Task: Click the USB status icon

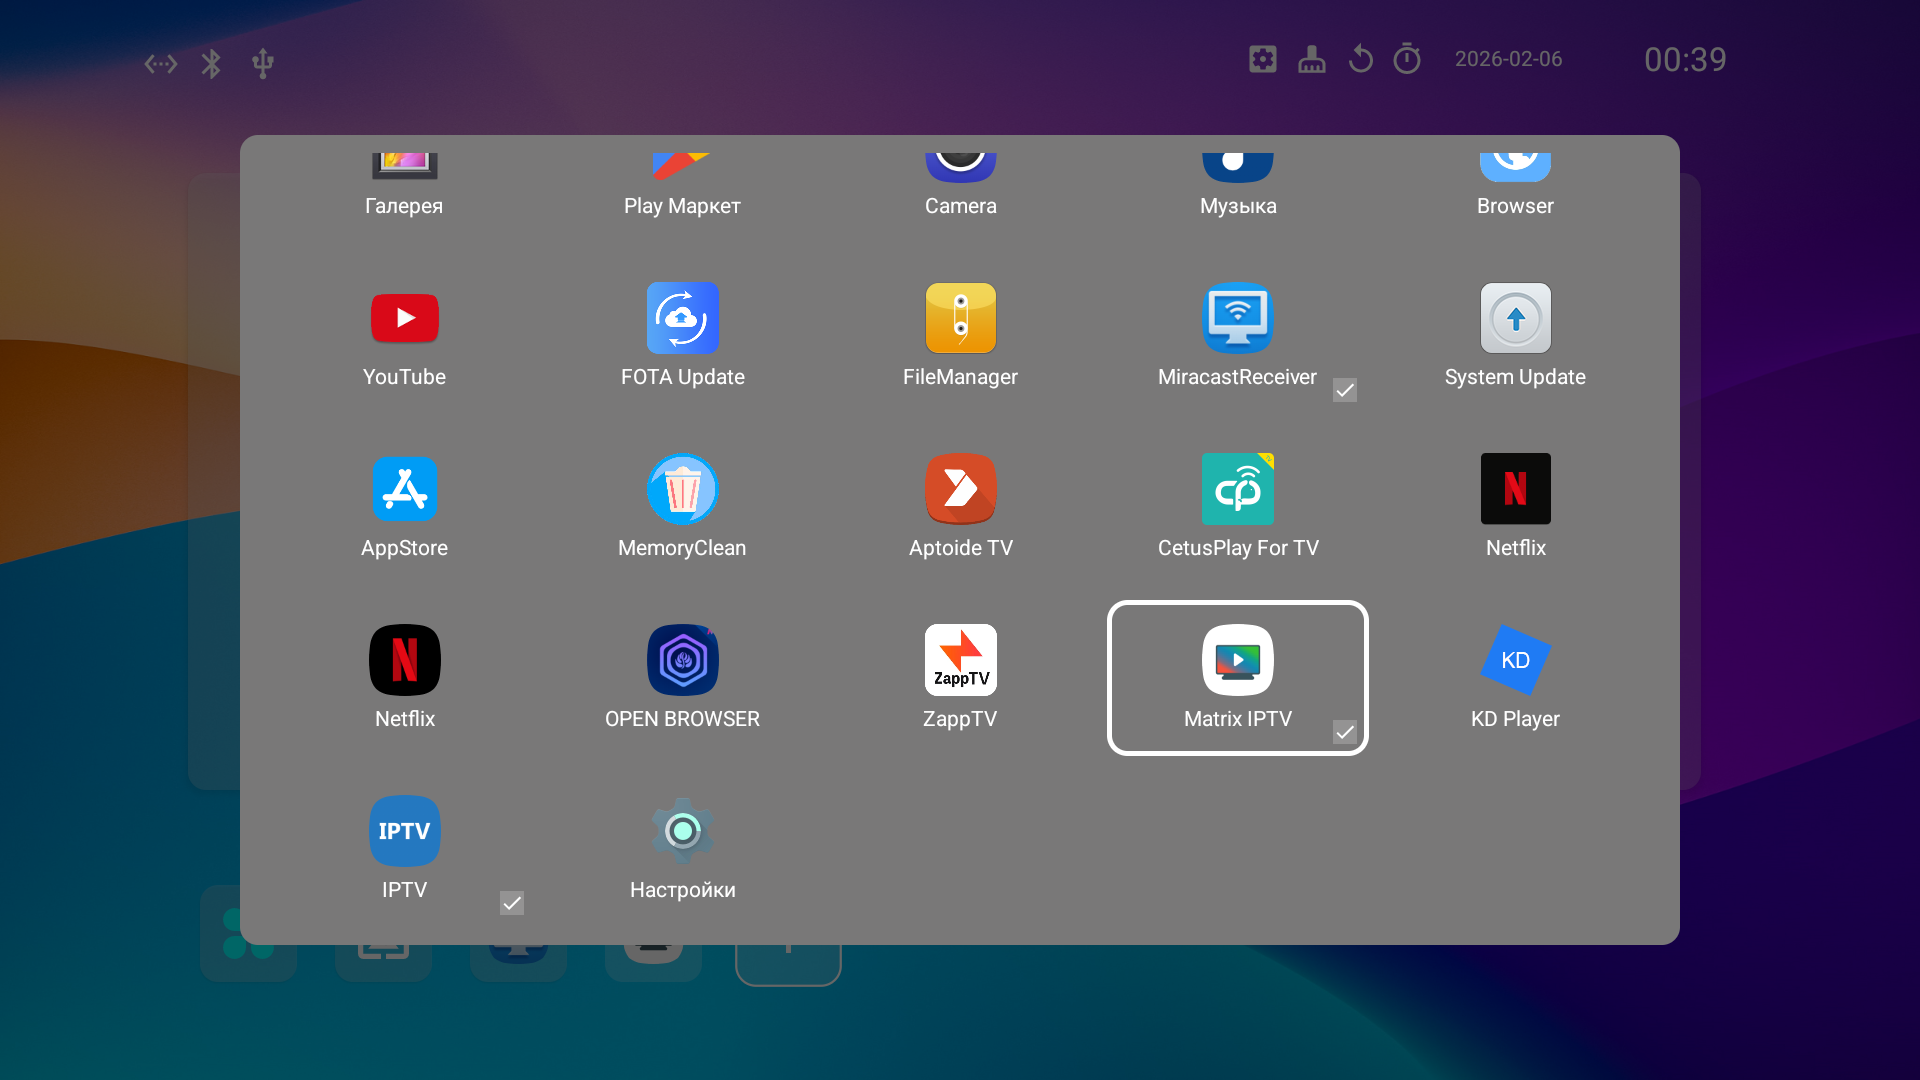Action: [263, 64]
